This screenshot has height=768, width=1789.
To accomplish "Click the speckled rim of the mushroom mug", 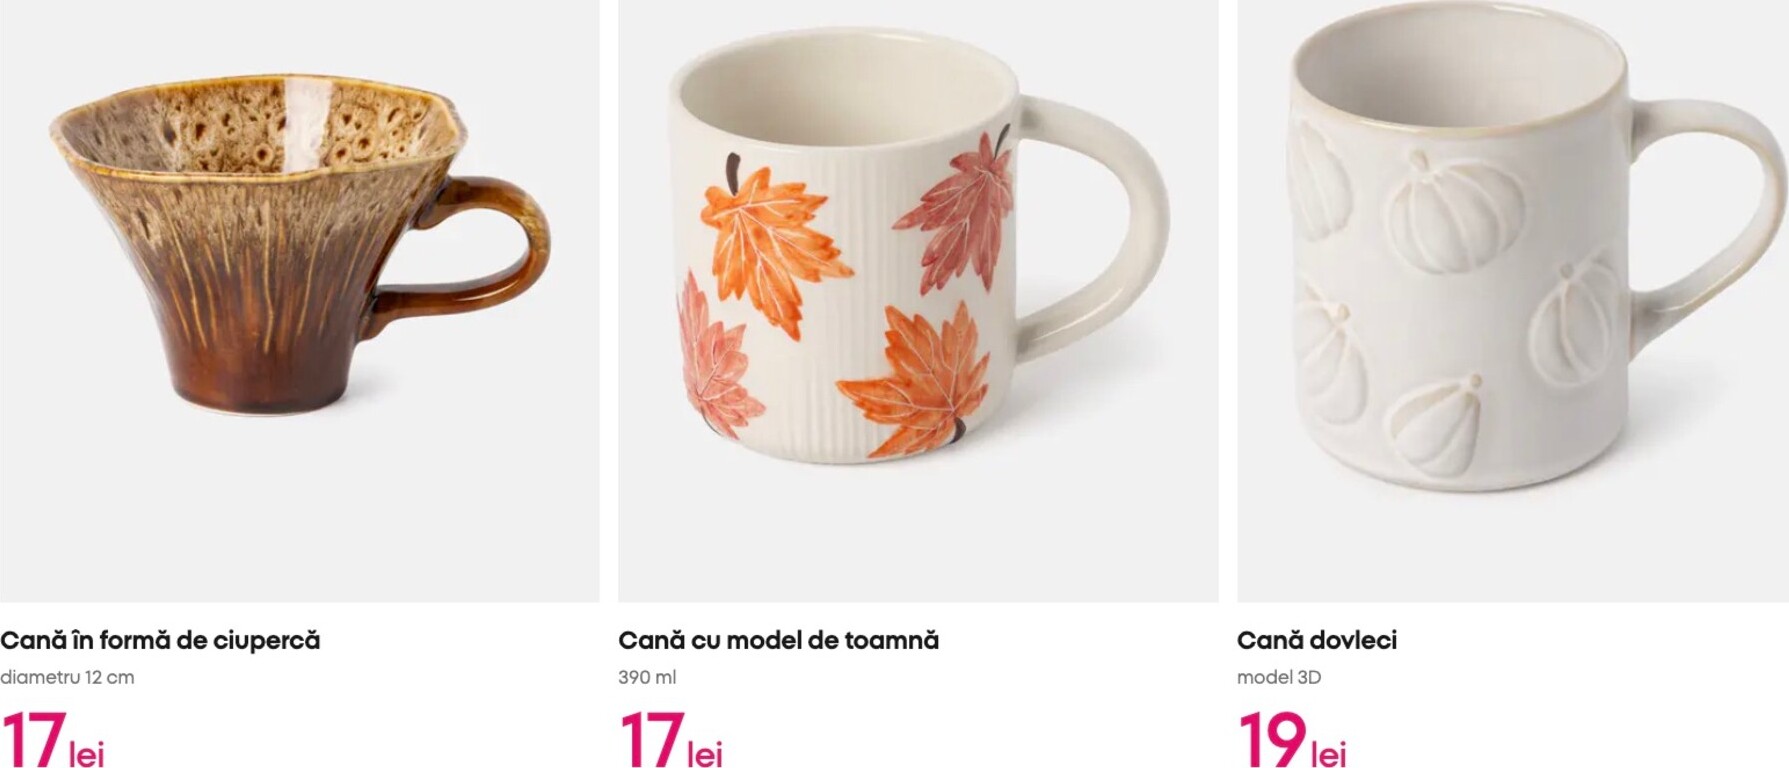I will [x=255, y=120].
